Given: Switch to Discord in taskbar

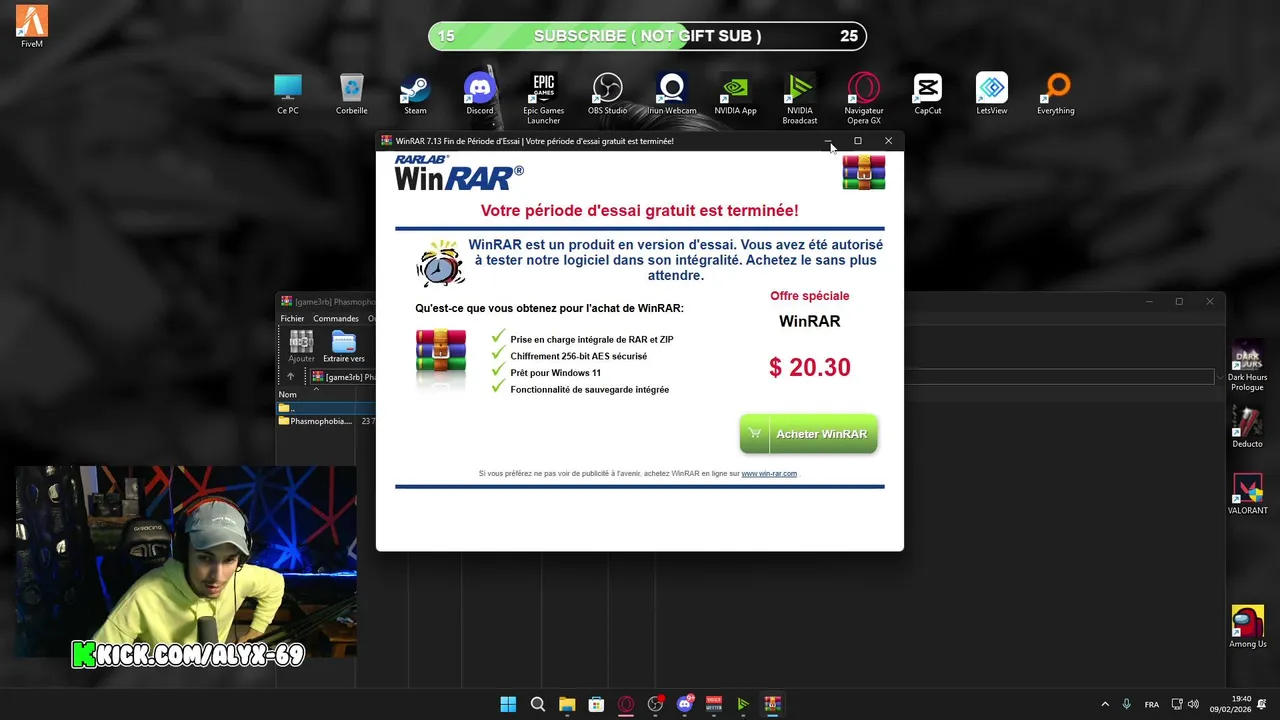Looking at the screenshot, I should click(x=685, y=704).
